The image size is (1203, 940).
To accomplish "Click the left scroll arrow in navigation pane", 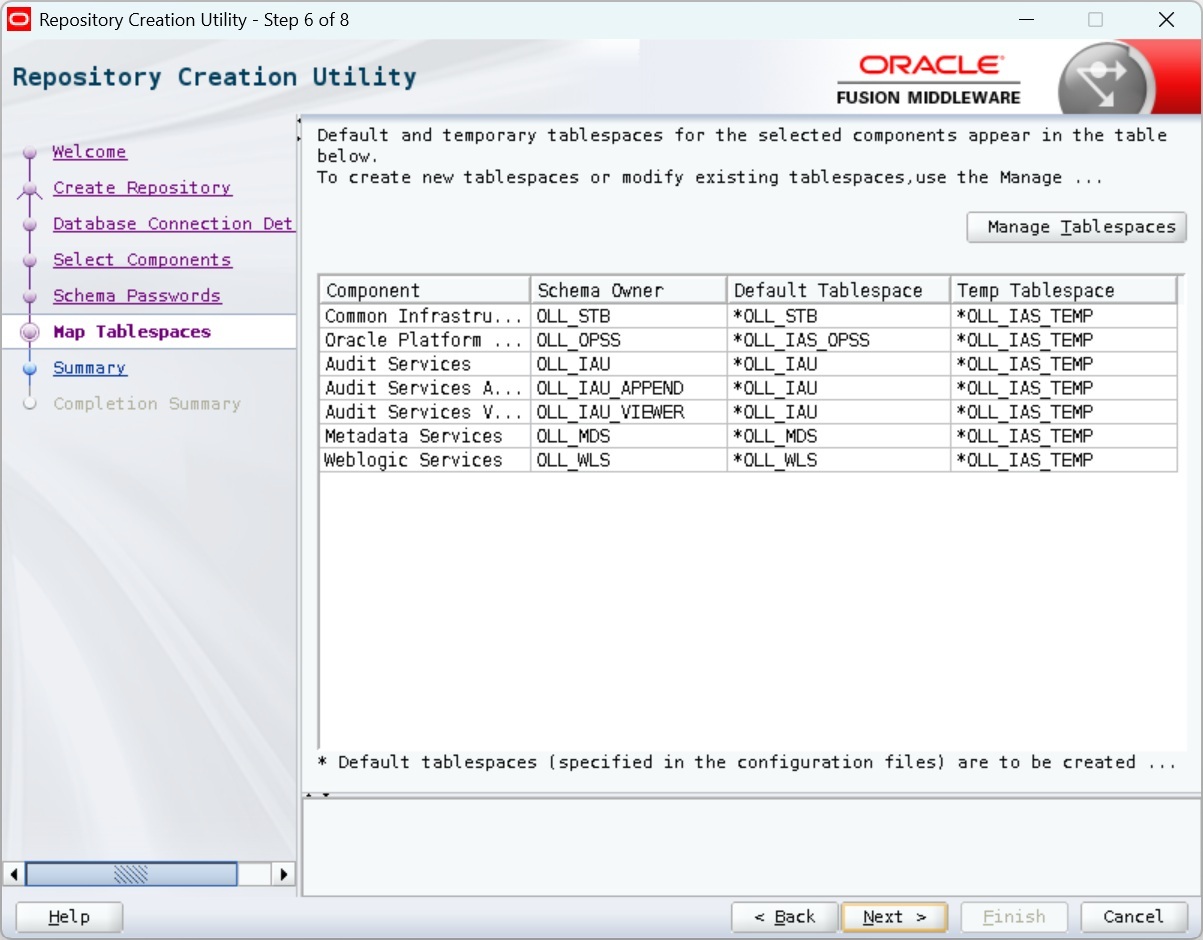I will [x=13, y=874].
